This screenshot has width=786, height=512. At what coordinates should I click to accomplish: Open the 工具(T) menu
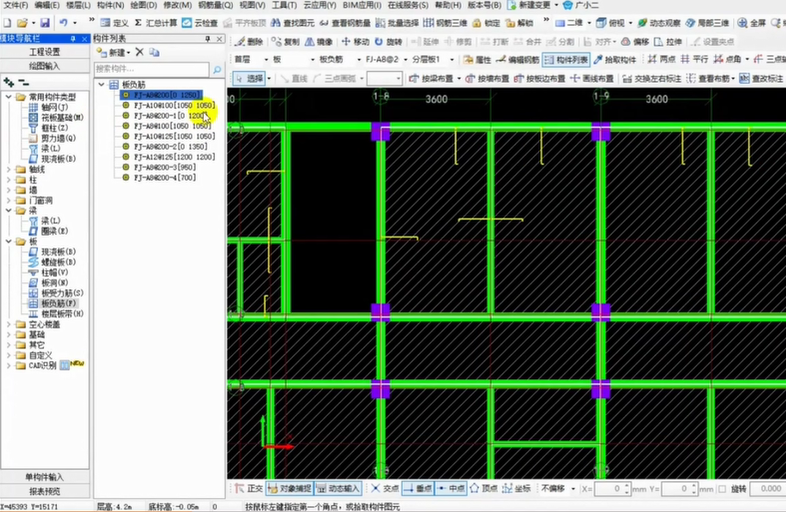(x=284, y=5)
